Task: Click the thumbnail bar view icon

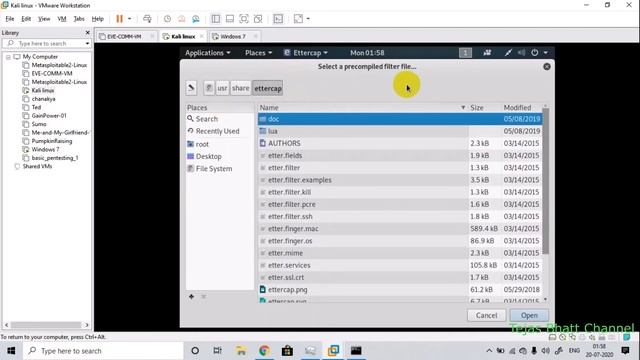Action: coord(230,19)
